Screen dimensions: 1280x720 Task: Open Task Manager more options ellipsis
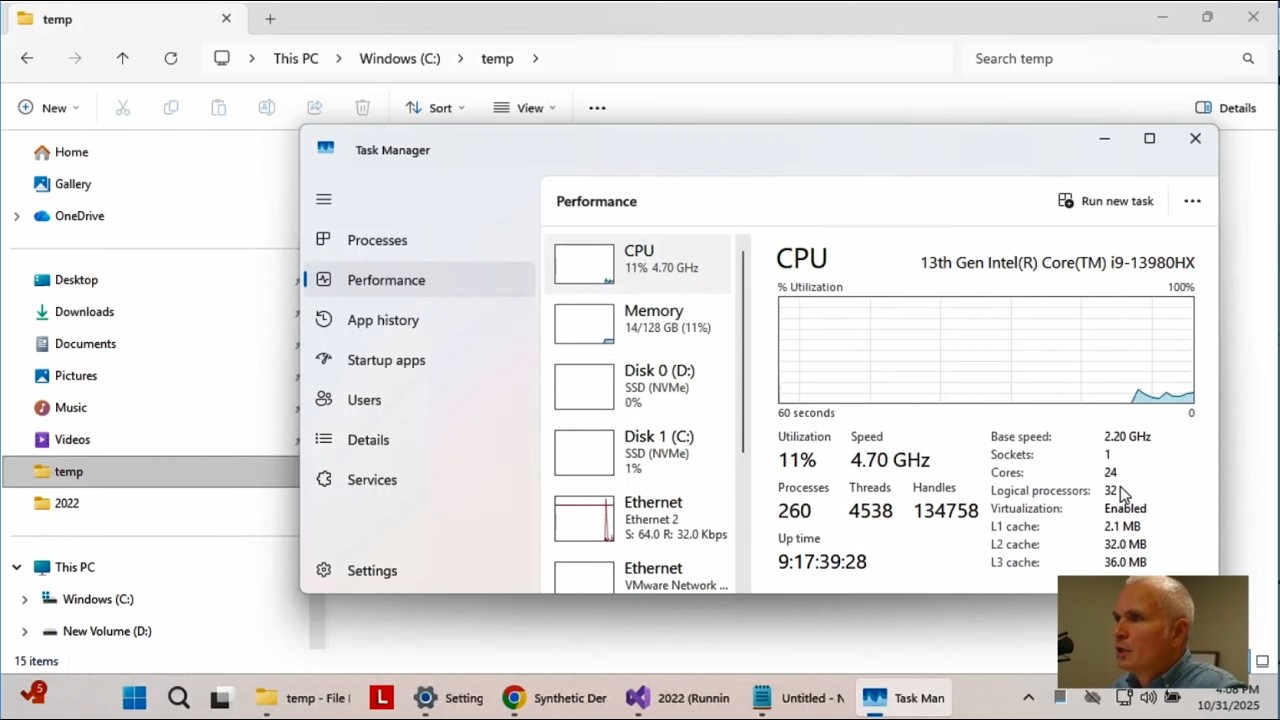tap(1192, 201)
